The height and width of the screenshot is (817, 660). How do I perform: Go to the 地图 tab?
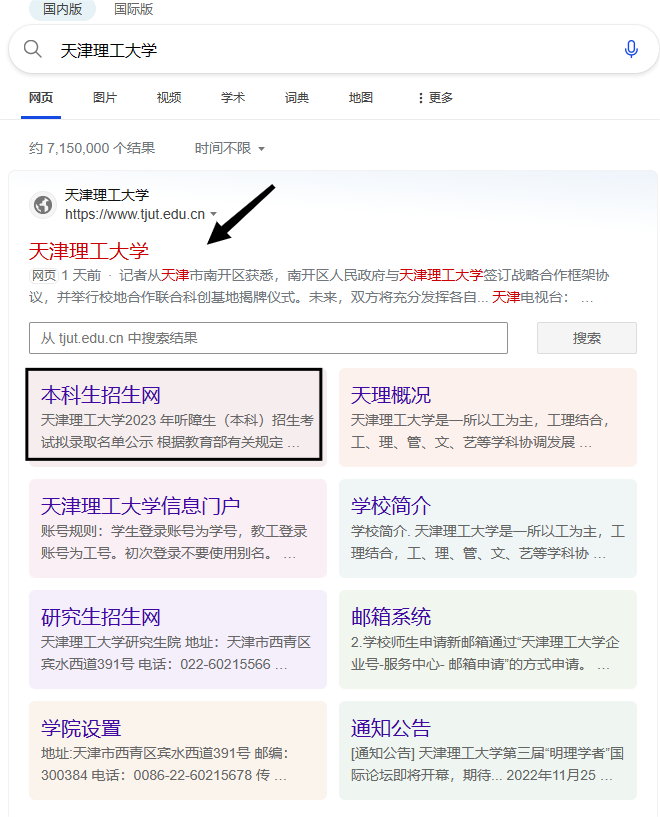point(361,97)
